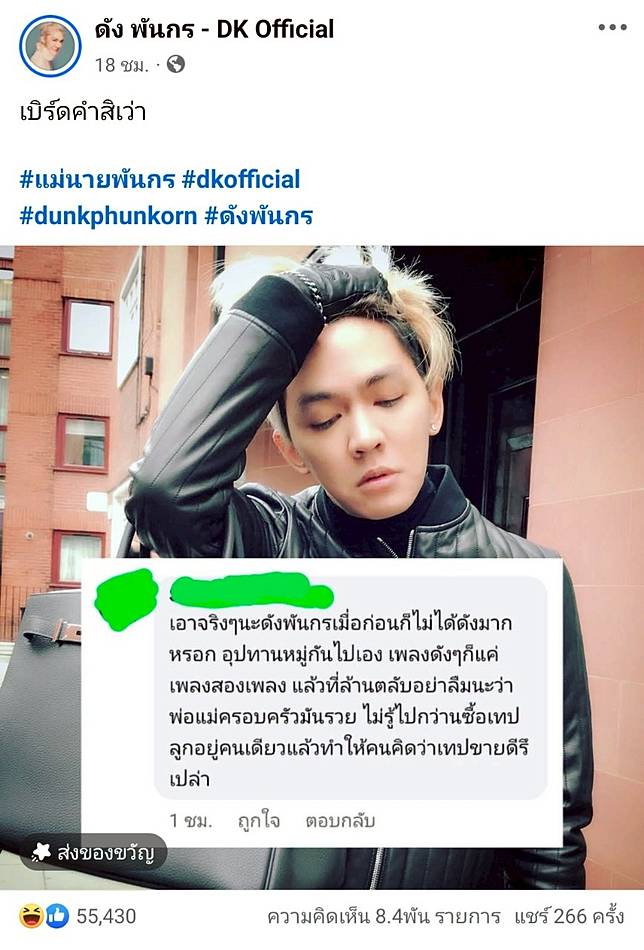The image size is (644, 950).
Task: Open the 8.4พัน comments list
Action: point(384,916)
